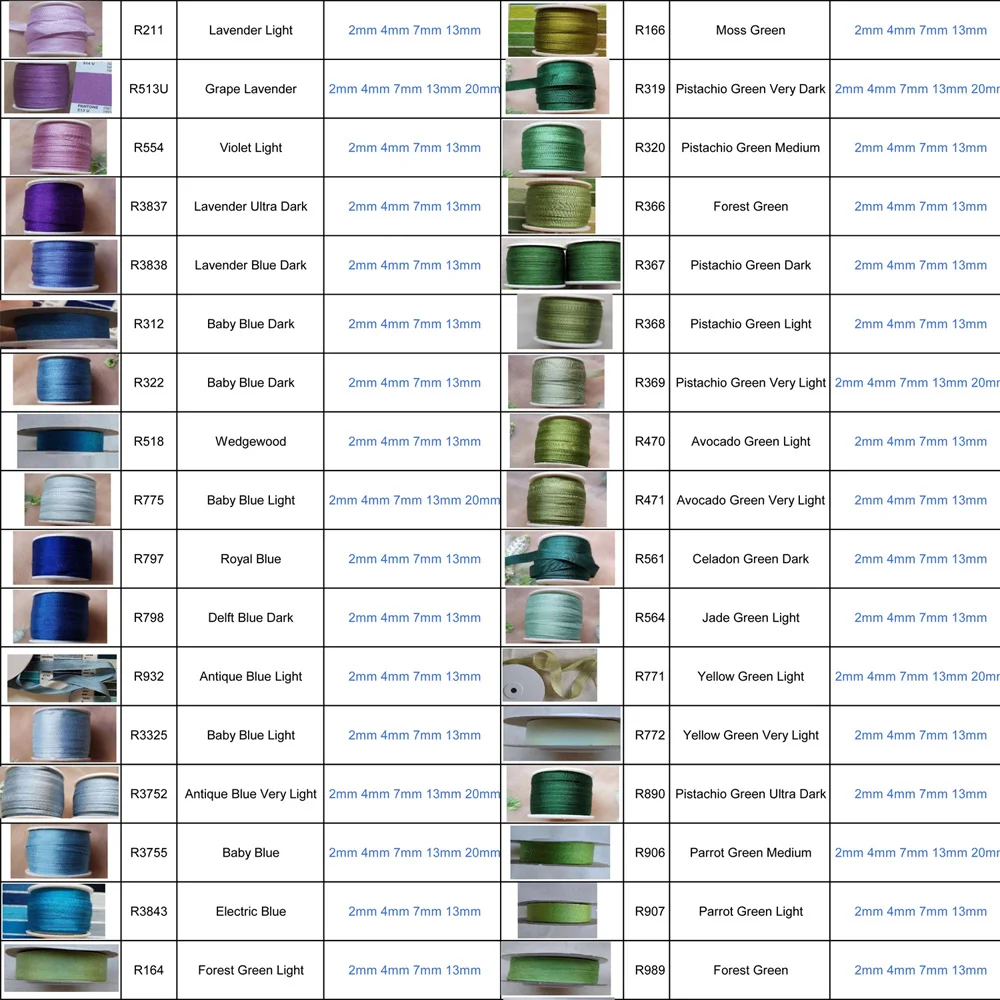Select the name Violet Light

251,147
